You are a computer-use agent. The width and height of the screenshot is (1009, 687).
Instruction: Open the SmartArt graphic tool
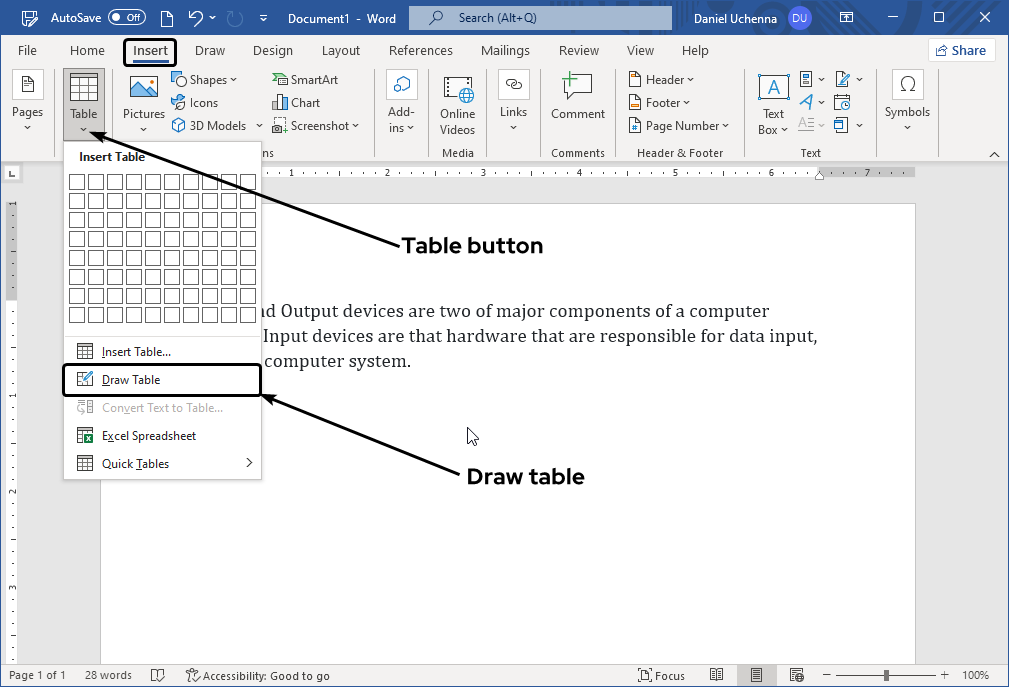[x=305, y=80]
